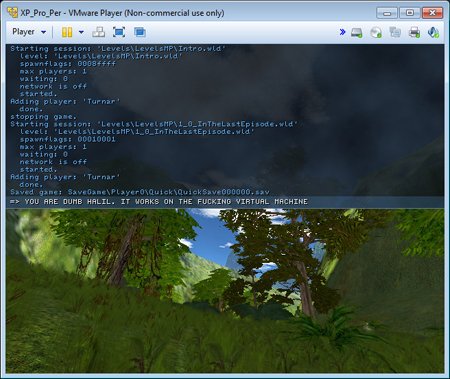Image resolution: width=450 pixels, height=379 pixels.
Task: Send Ctrl+Alt+Del to the virtual machine
Action: point(99,32)
